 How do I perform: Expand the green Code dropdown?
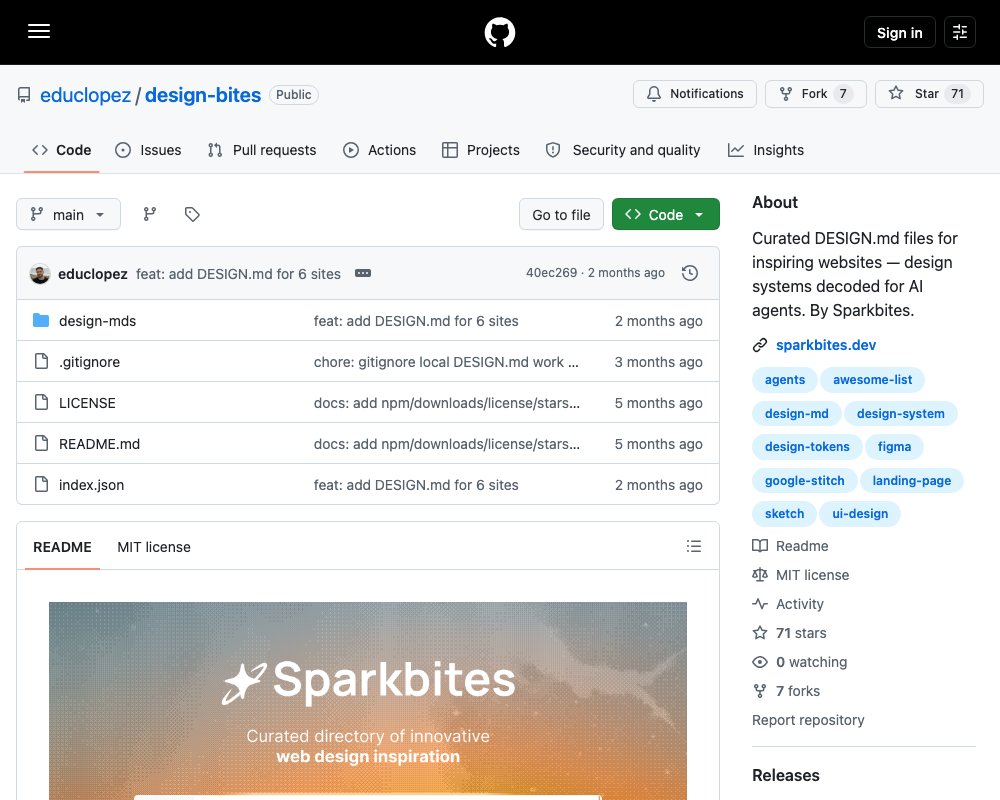point(666,214)
